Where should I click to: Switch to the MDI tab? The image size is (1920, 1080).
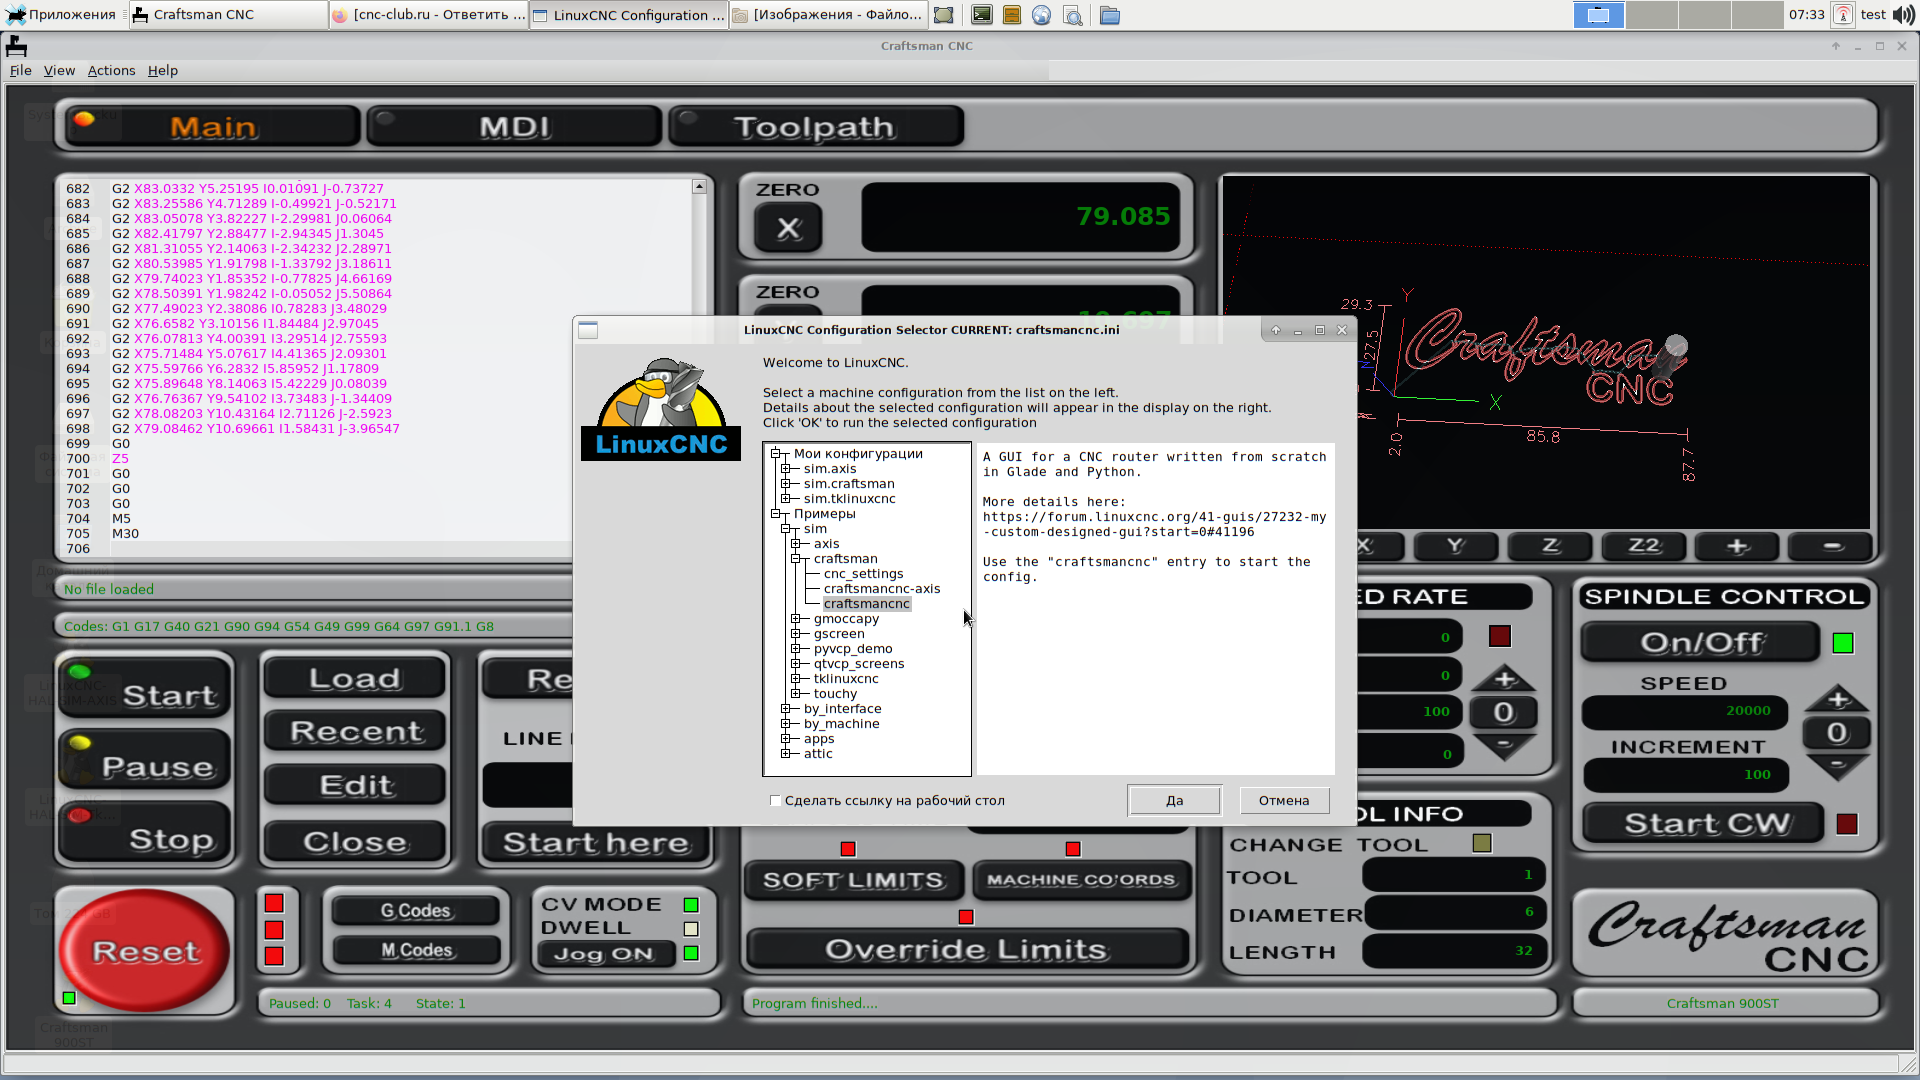pos(514,127)
